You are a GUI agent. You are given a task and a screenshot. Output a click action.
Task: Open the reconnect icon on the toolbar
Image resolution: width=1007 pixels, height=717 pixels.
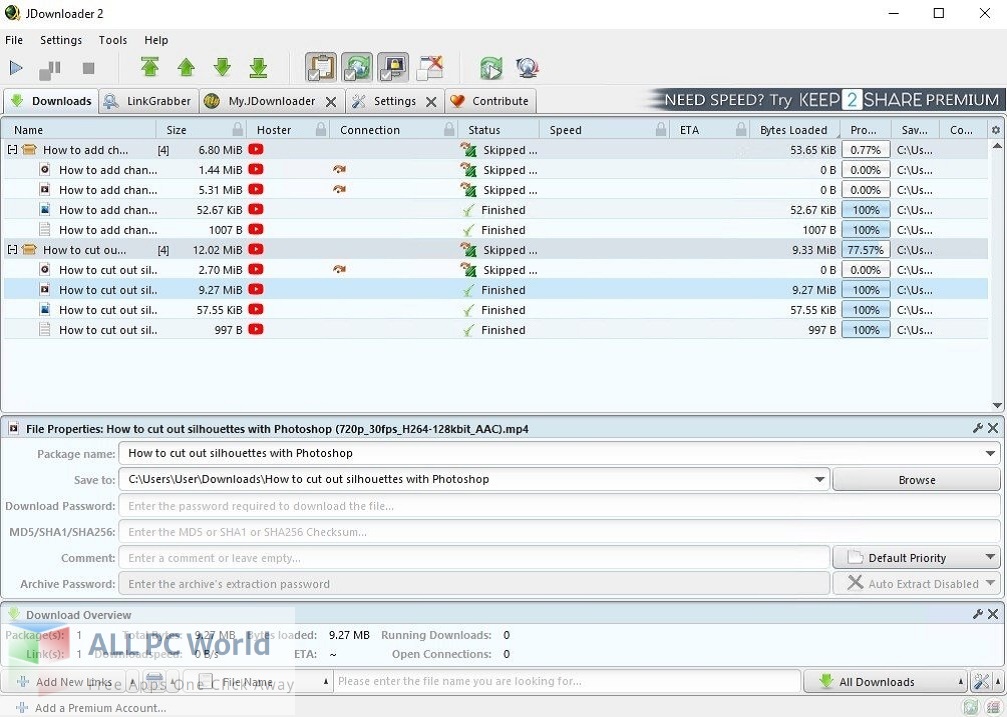(491, 67)
